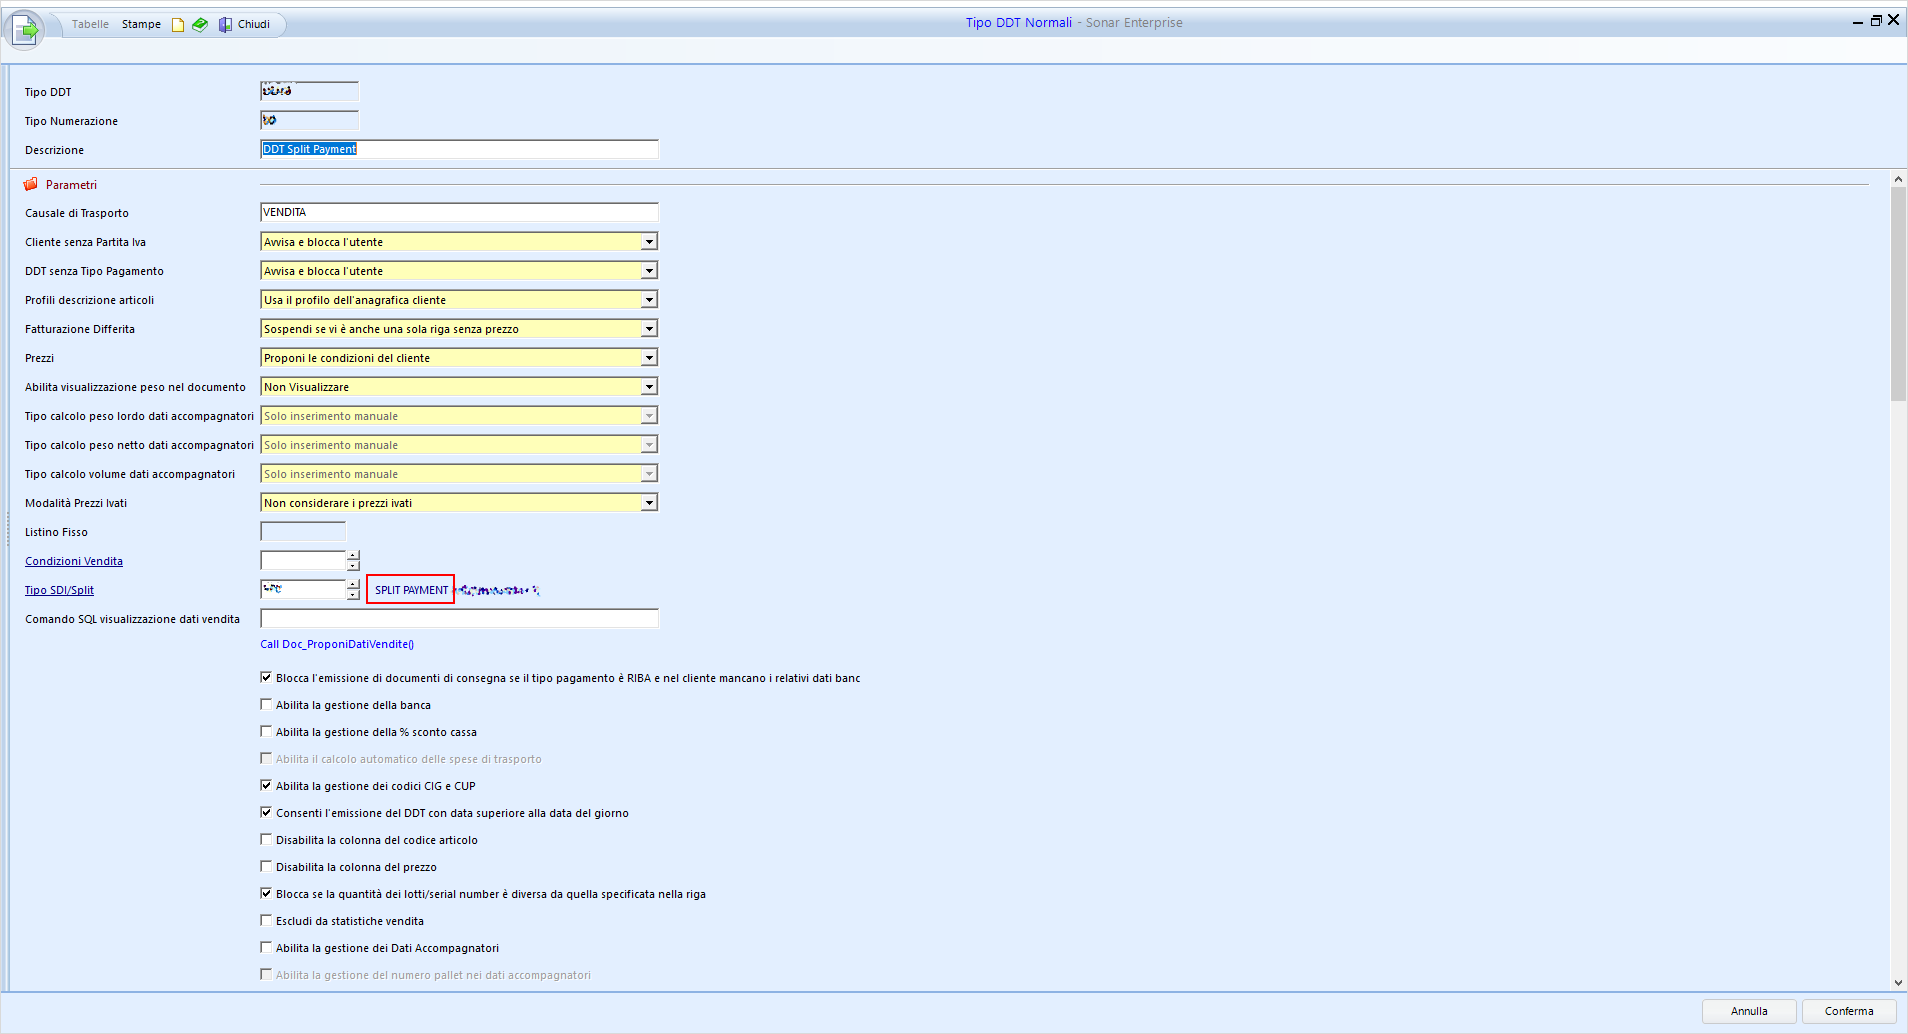Increase Condizioni Vendita with up spinner arrow

coord(353,555)
